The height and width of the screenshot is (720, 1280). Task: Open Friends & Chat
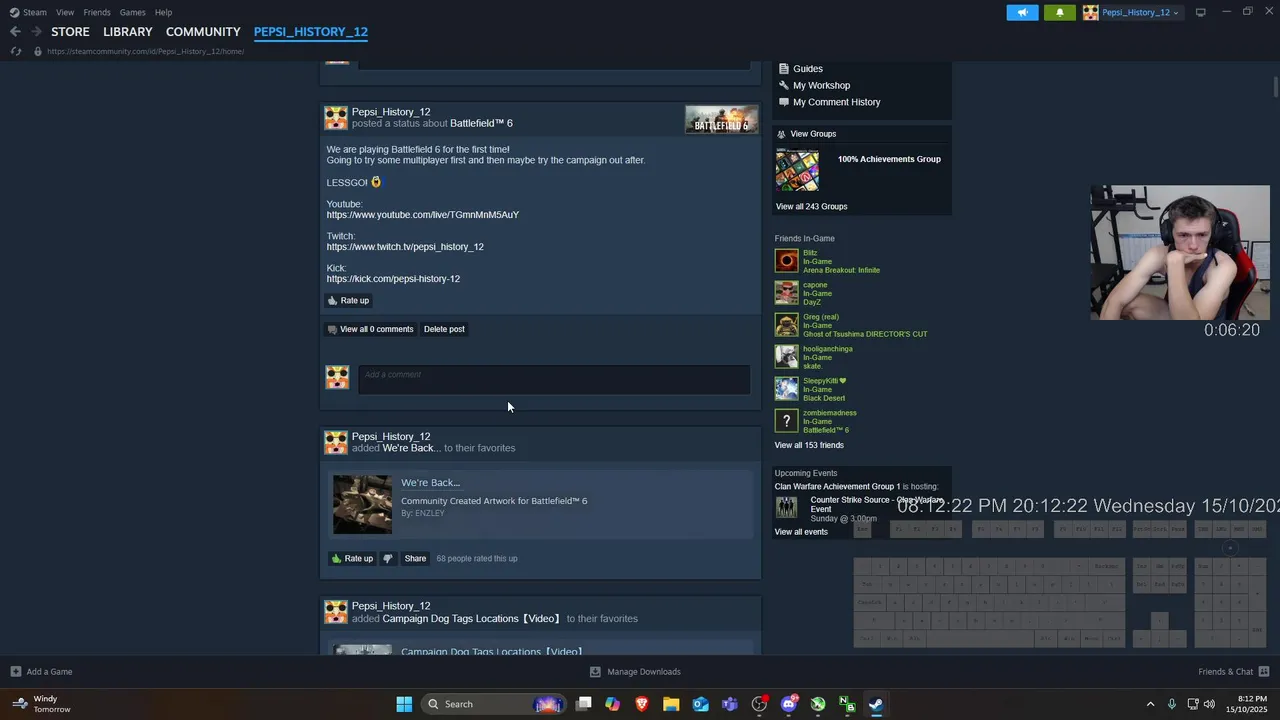point(1234,672)
